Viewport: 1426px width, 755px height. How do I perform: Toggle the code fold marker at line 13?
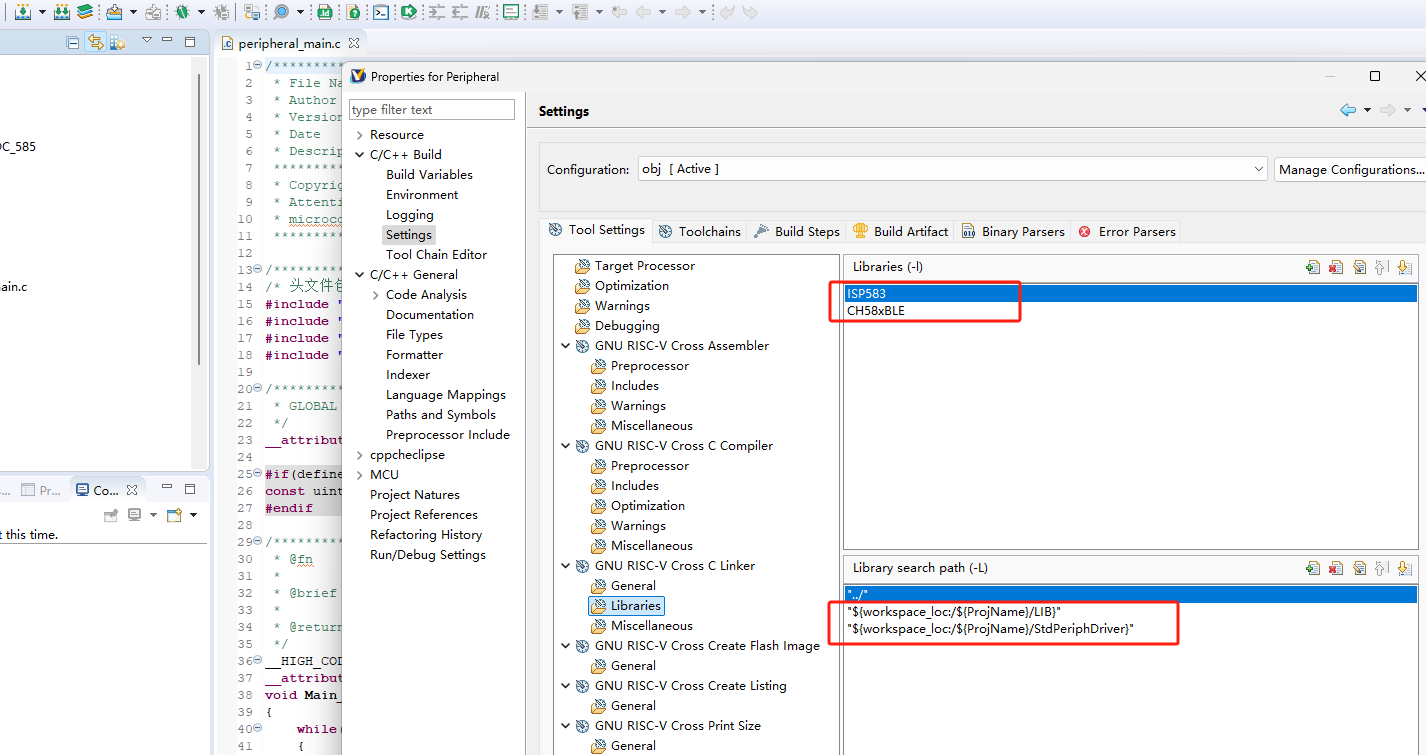pyautogui.click(x=259, y=270)
